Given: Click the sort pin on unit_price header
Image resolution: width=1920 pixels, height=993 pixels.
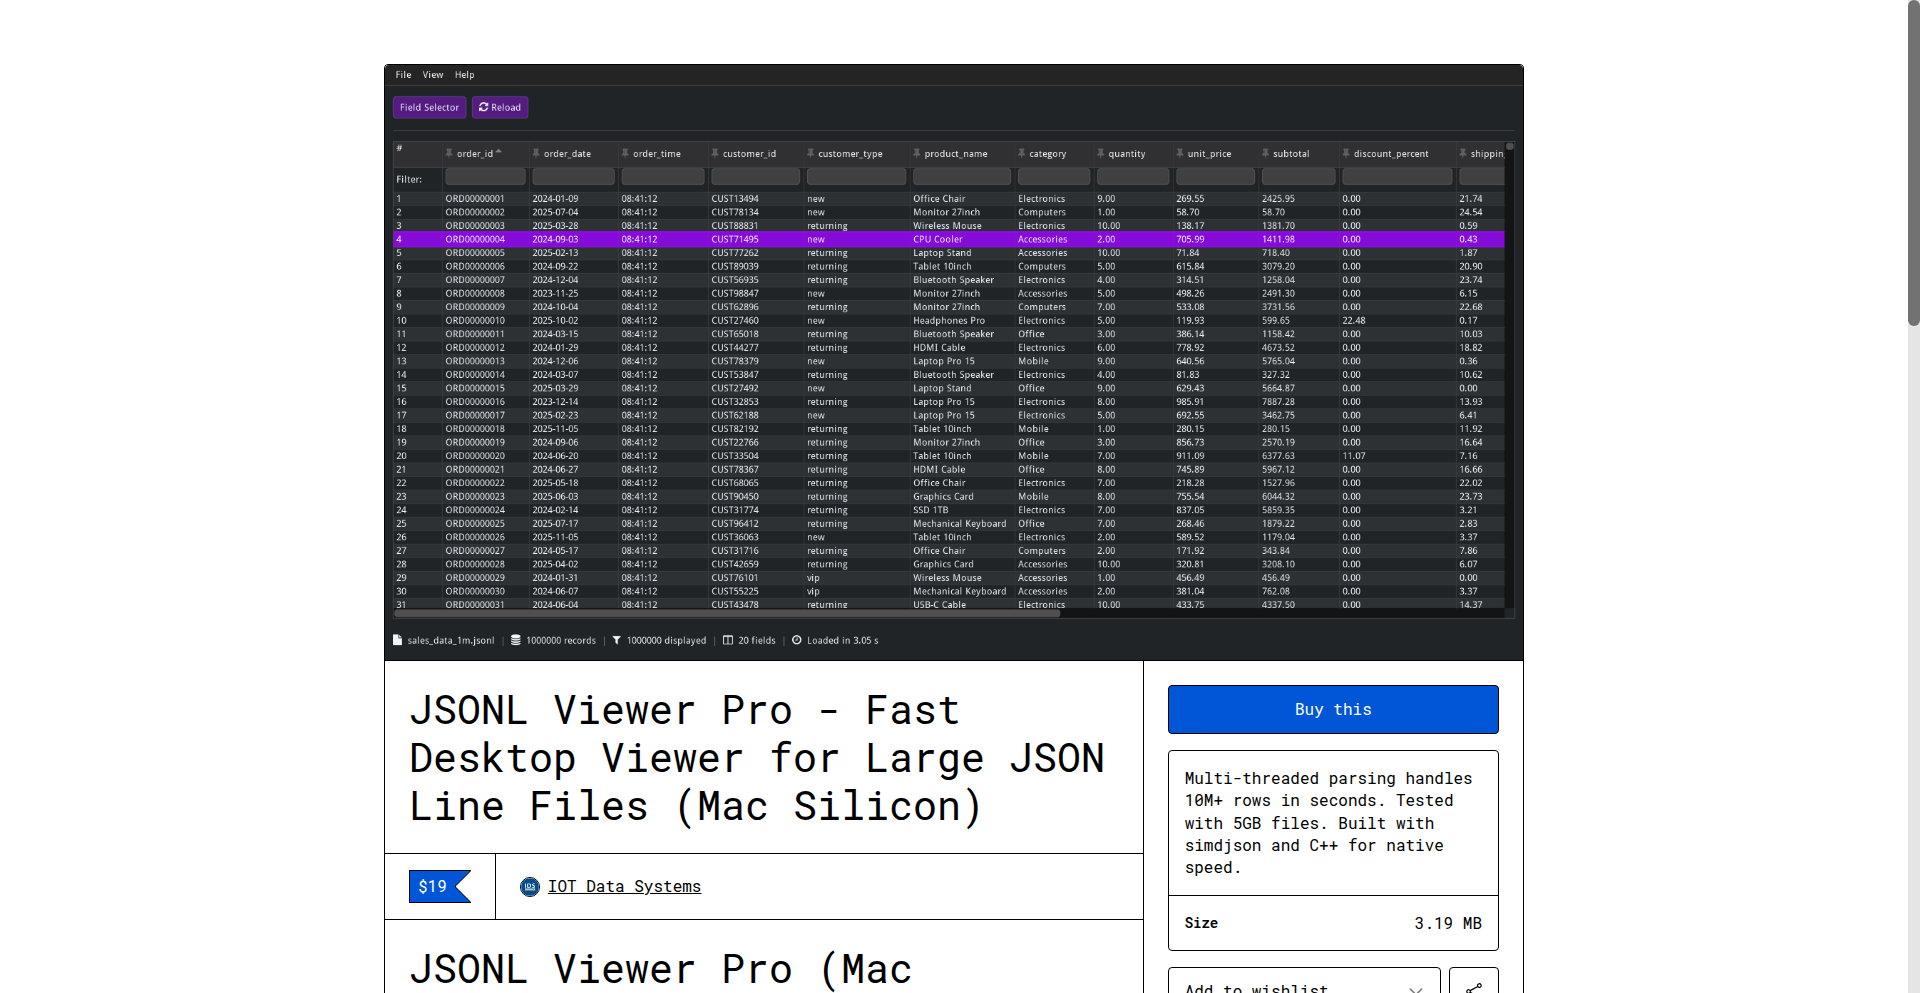Looking at the screenshot, I should [1181, 153].
